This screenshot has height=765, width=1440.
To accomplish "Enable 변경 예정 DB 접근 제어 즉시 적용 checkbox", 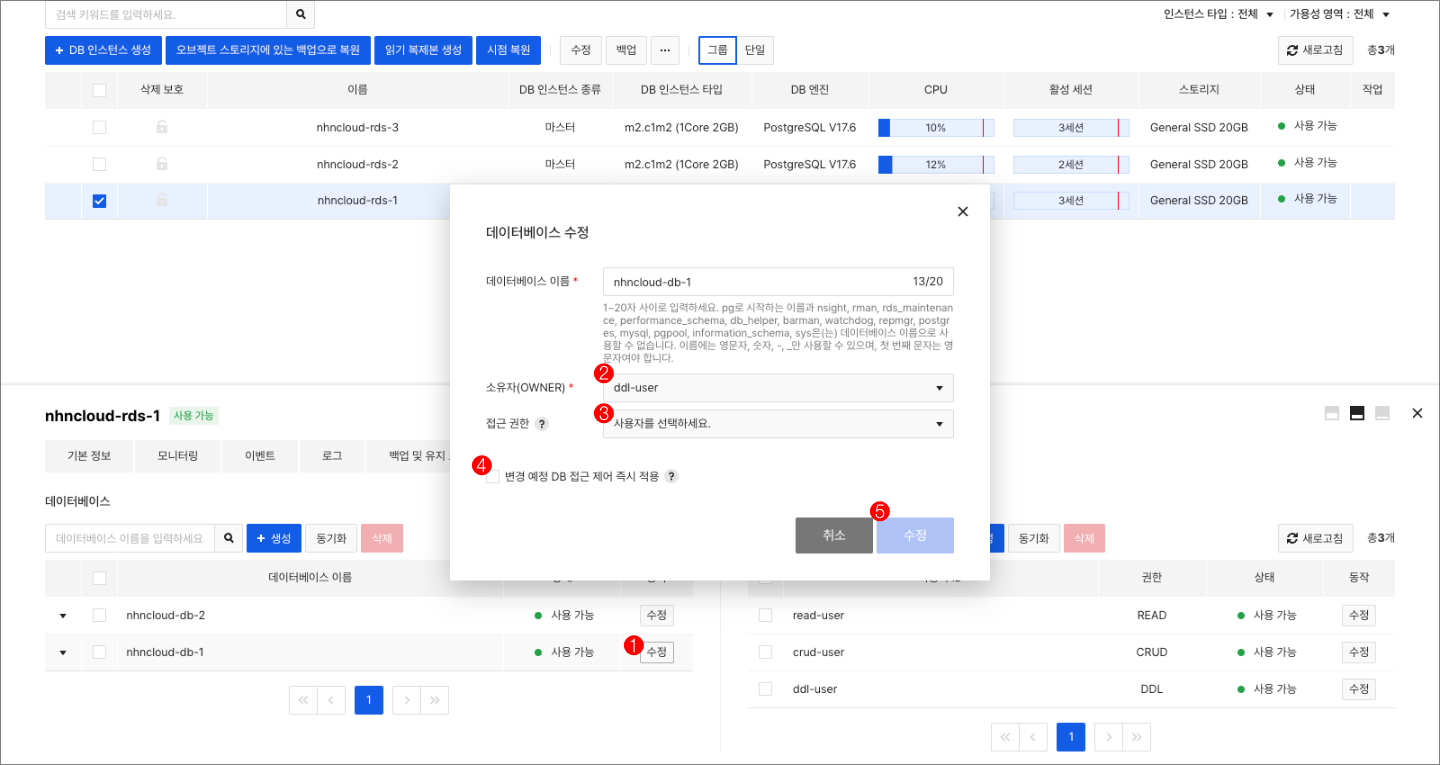I will pos(493,476).
